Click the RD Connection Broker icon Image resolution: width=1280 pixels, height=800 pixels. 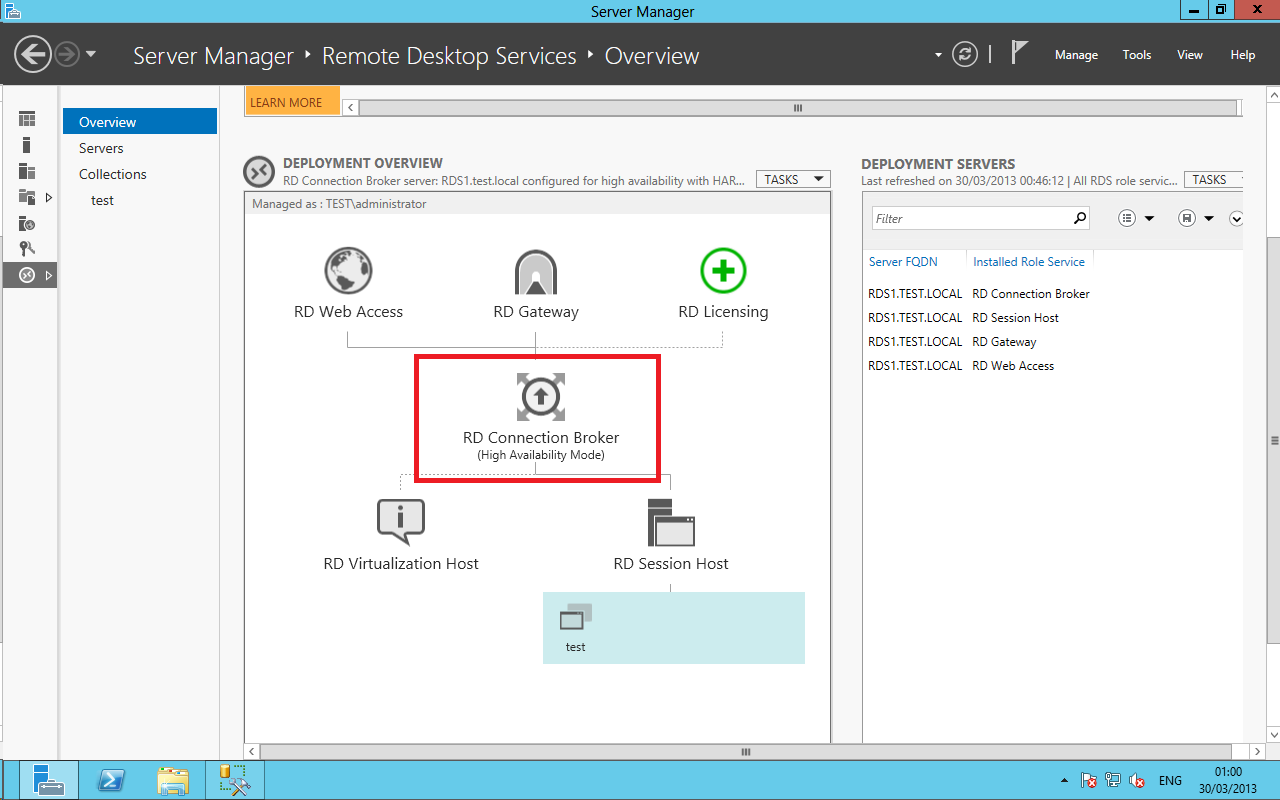(541, 397)
